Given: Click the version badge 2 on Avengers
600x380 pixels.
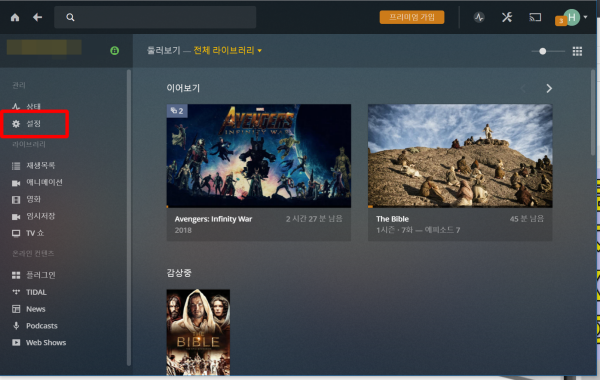Looking at the screenshot, I should click(177, 111).
